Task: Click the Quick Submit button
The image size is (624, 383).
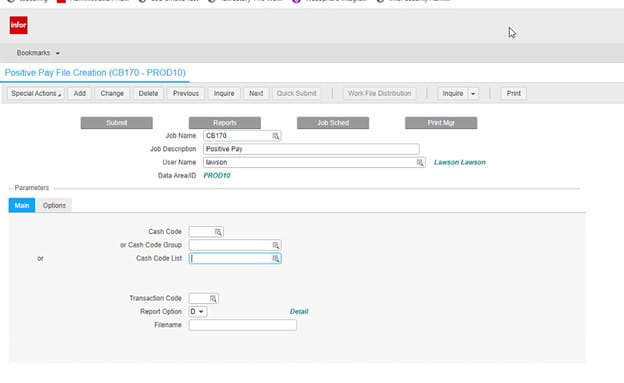Action: (296, 94)
